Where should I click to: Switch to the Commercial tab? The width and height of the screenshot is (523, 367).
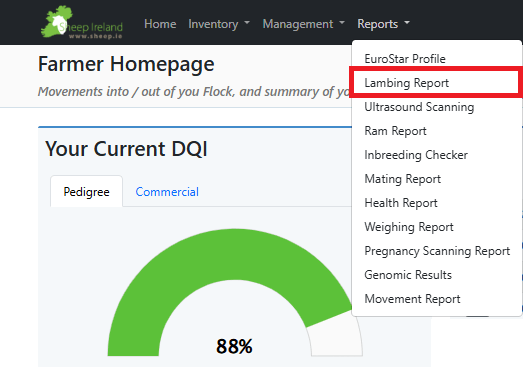tap(167, 192)
